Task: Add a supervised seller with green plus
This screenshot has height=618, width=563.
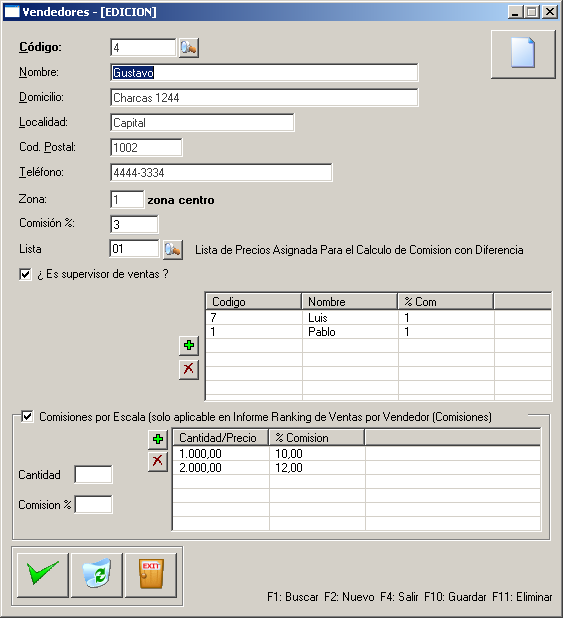Action: point(189,346)
